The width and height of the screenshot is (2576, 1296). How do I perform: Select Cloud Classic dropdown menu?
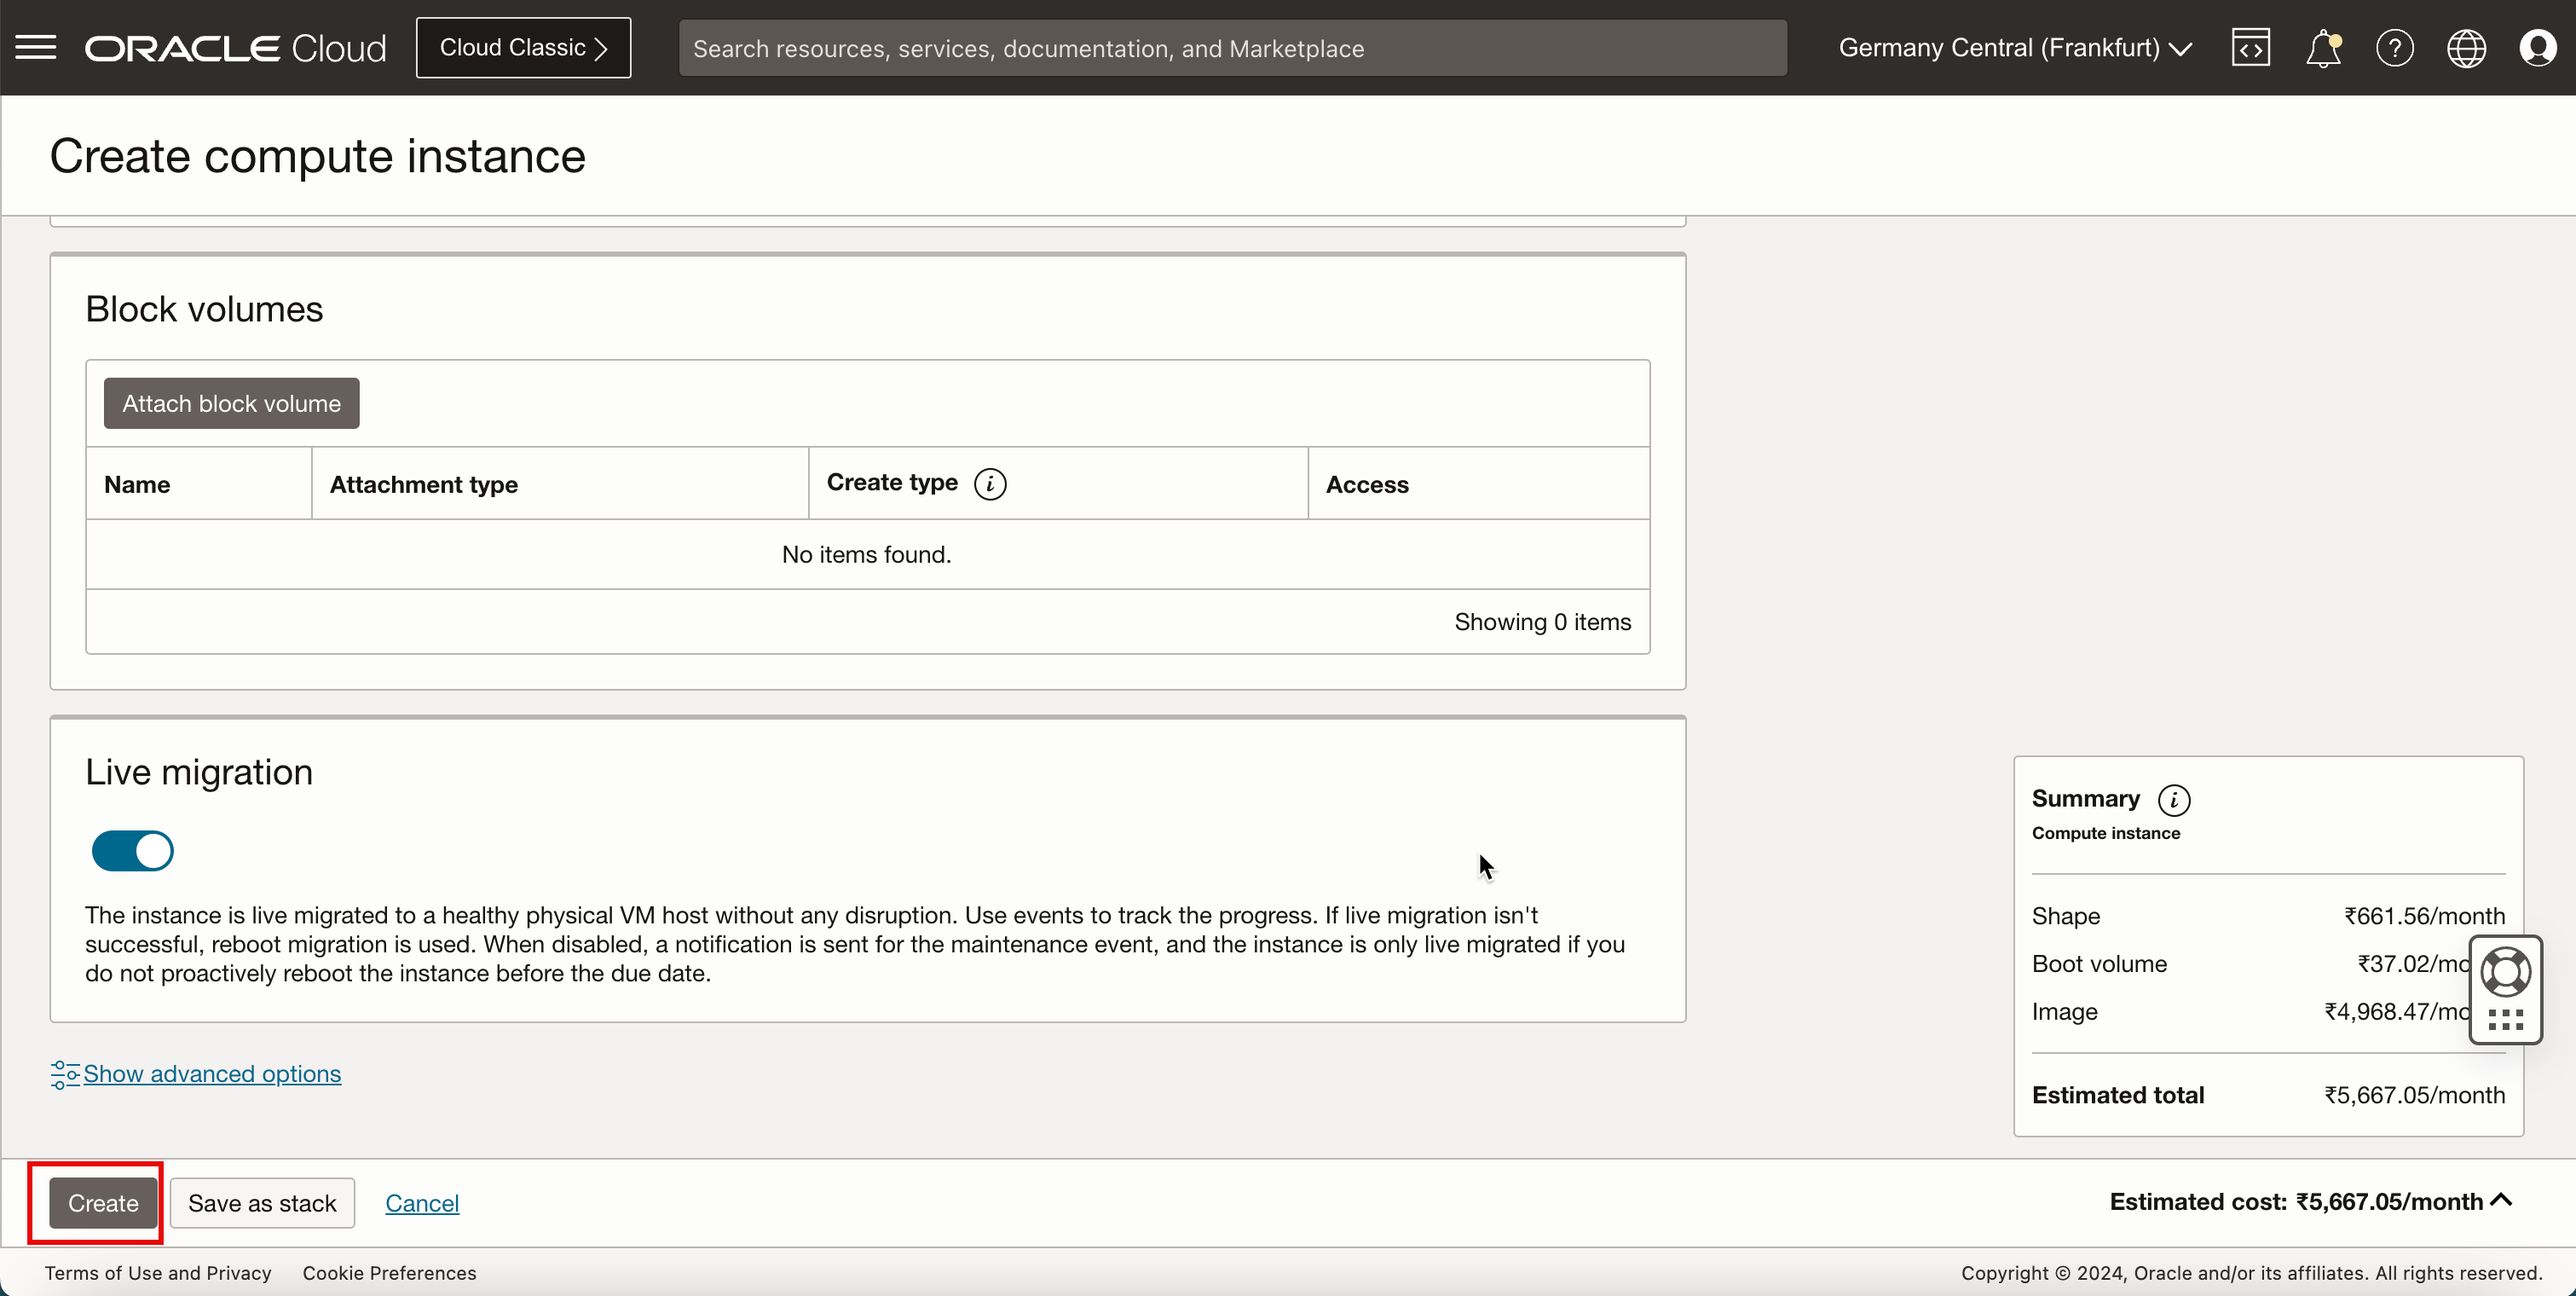click(523, 46)
